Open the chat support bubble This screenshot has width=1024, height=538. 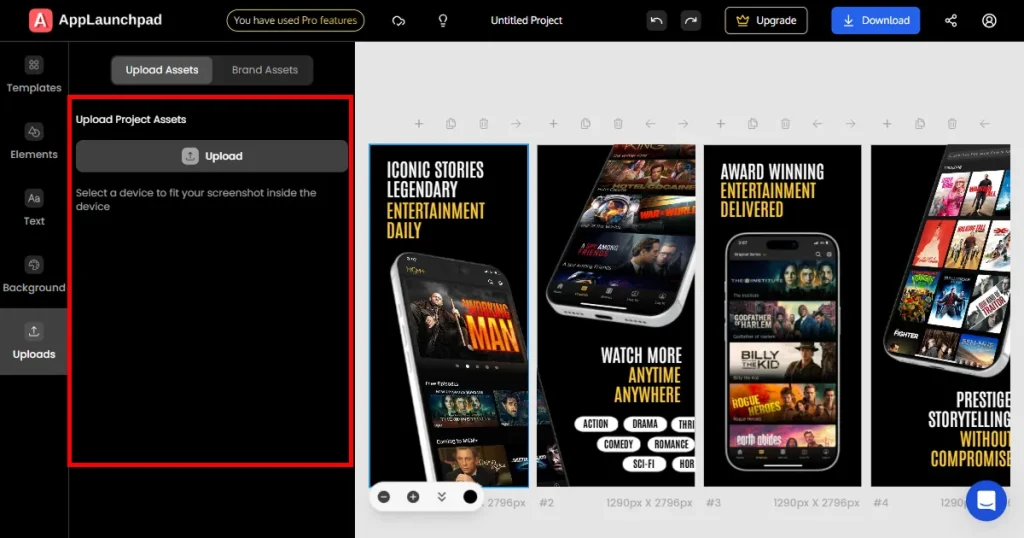pos(986,501)
